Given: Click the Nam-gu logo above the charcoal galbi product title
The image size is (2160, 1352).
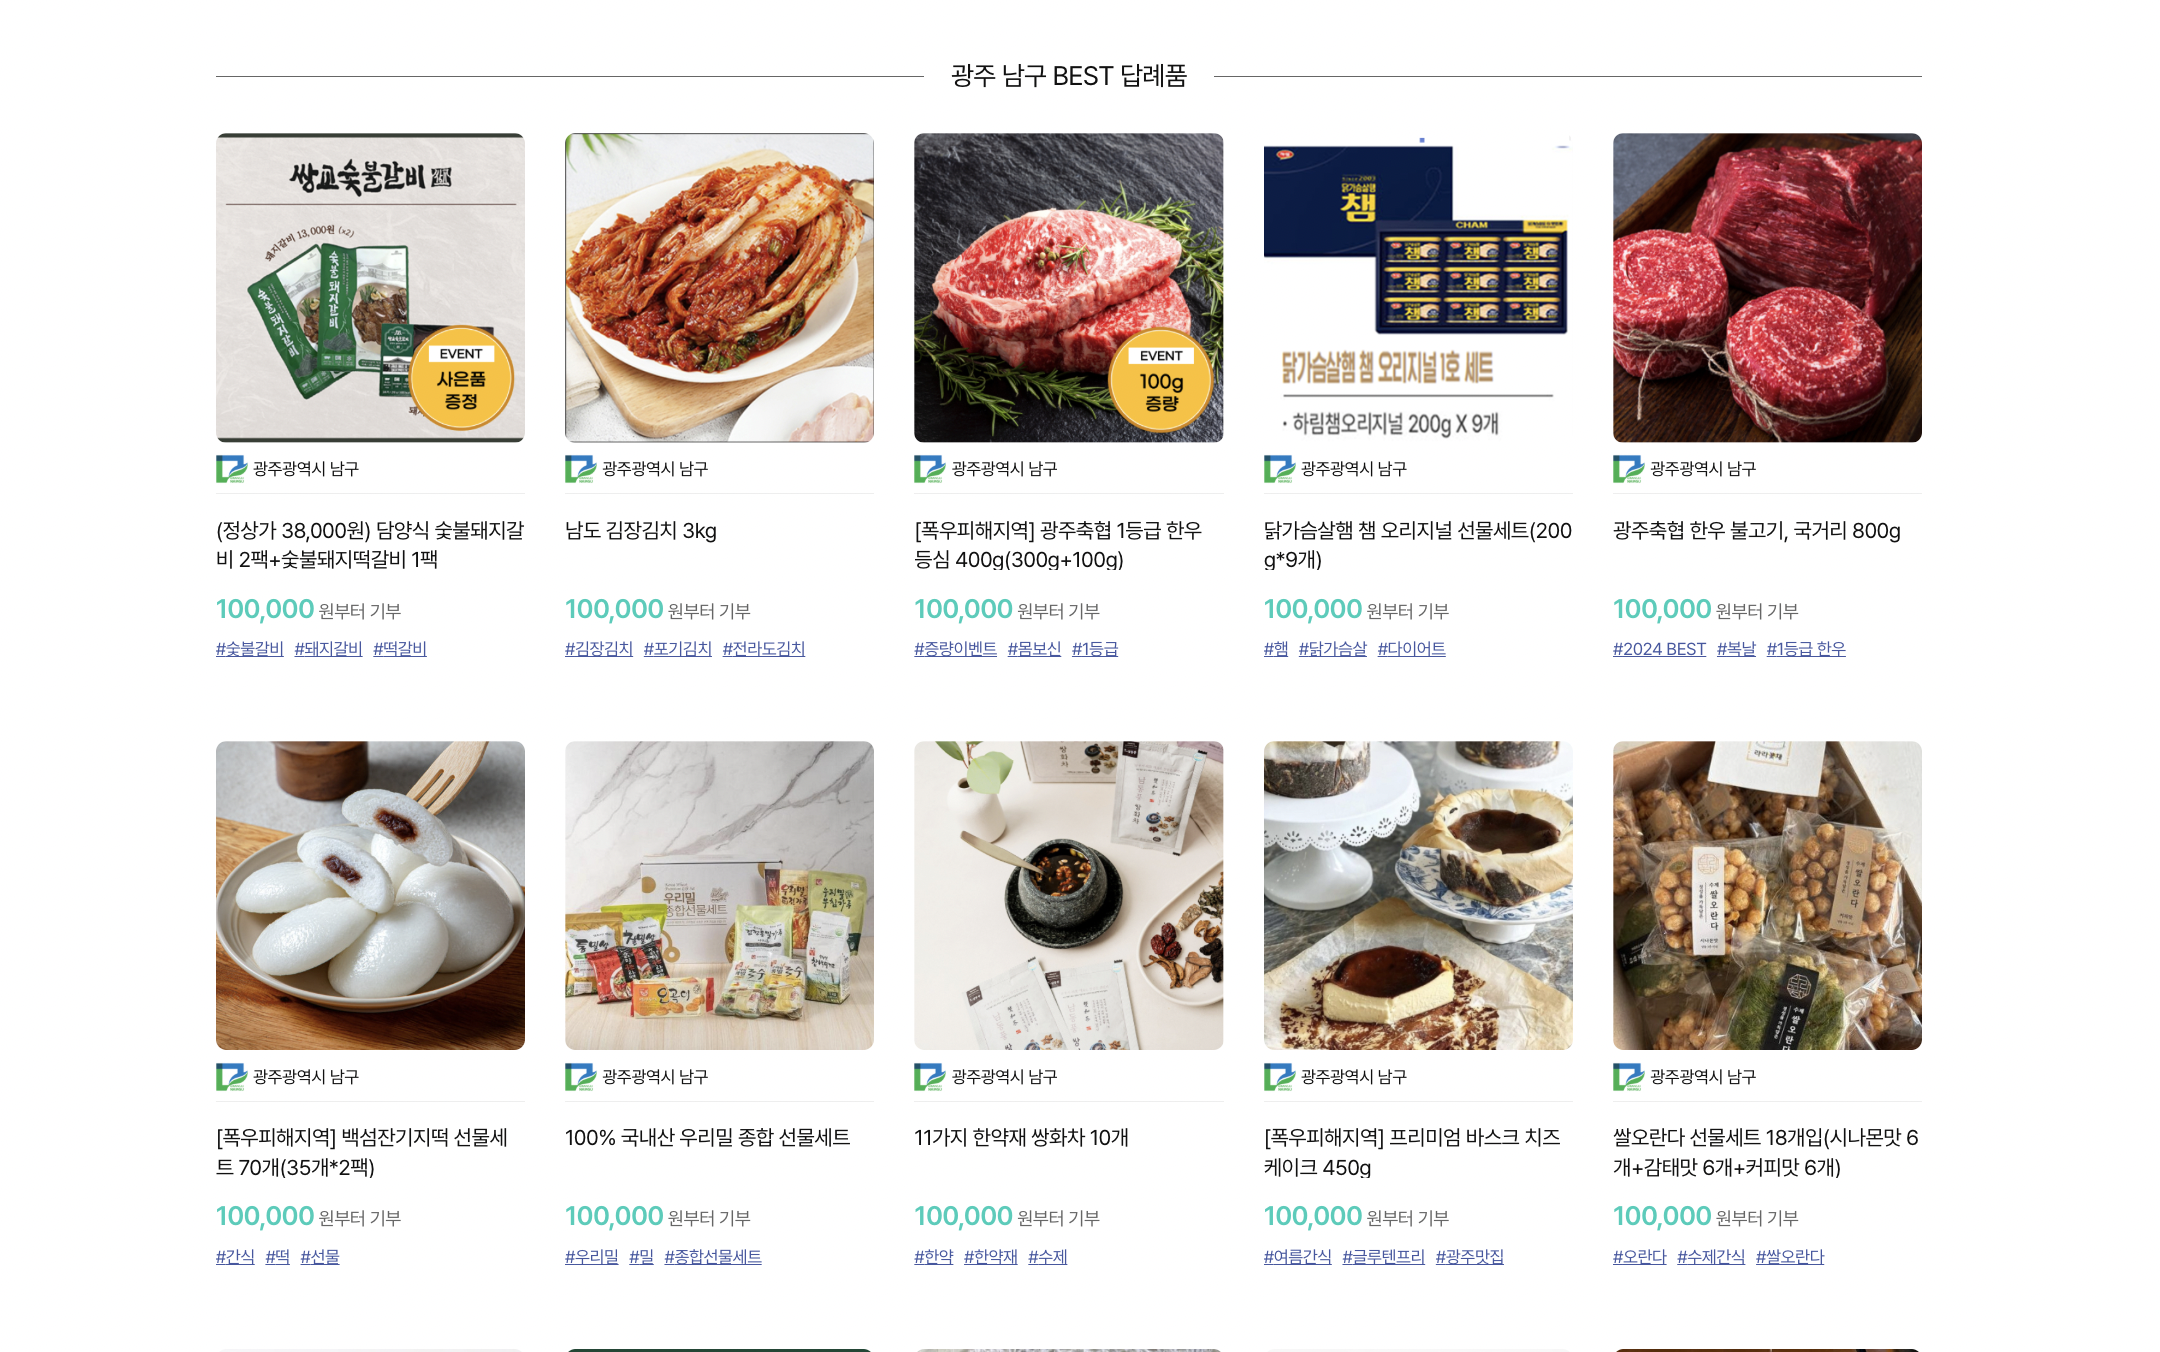Looking at the screenshot, I should point(231,469).
